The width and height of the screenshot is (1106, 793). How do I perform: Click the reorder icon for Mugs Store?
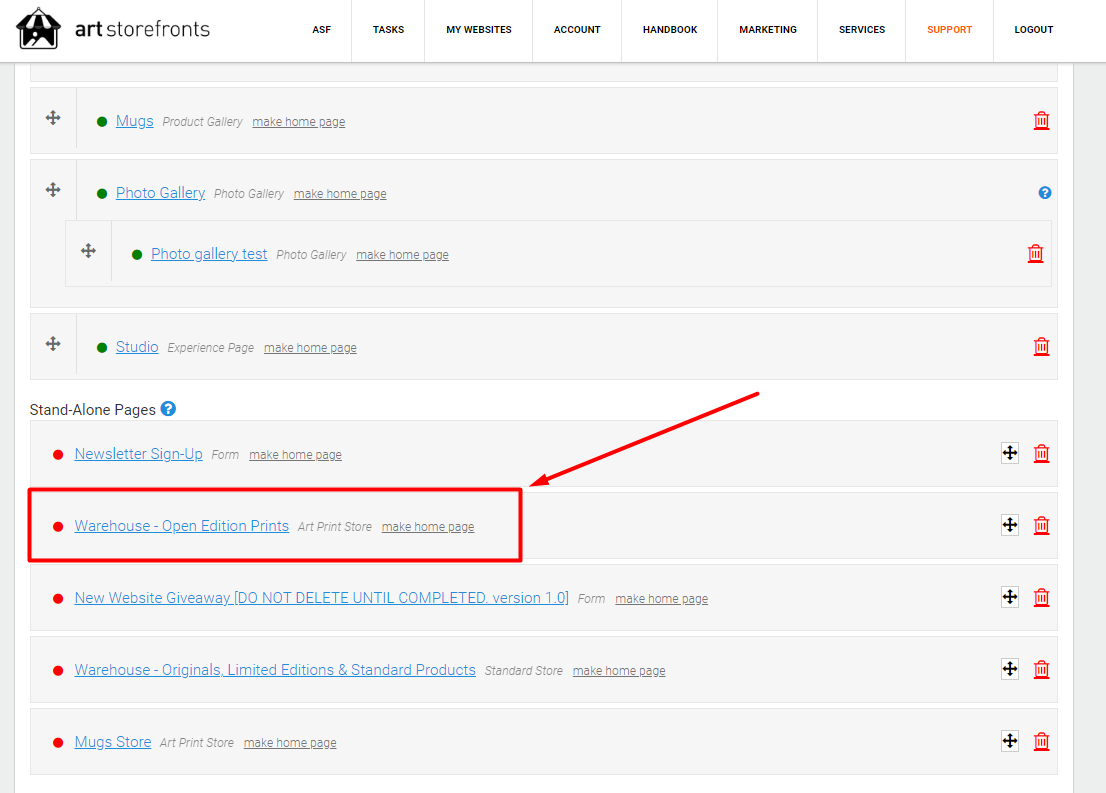point(1009,741)
